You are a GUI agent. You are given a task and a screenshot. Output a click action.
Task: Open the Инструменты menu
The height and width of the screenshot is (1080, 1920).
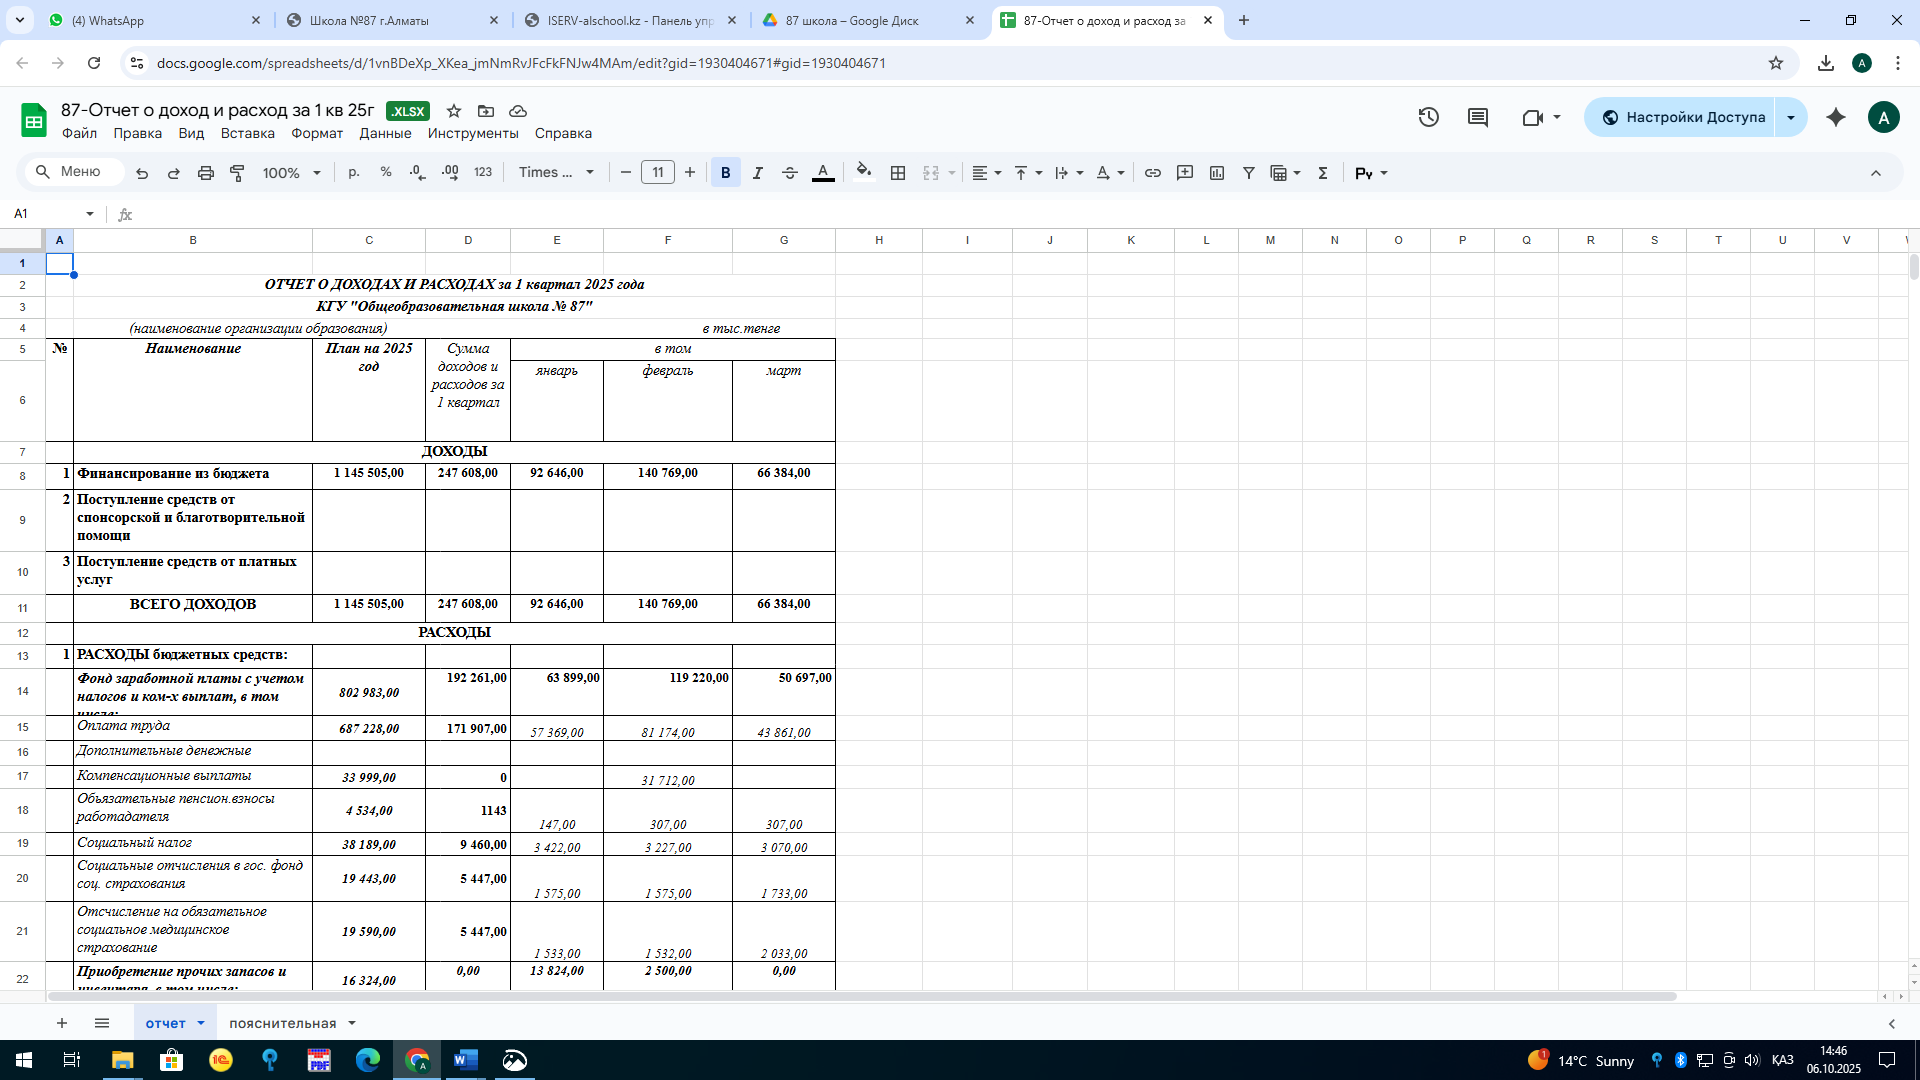[x=473, y=134]
